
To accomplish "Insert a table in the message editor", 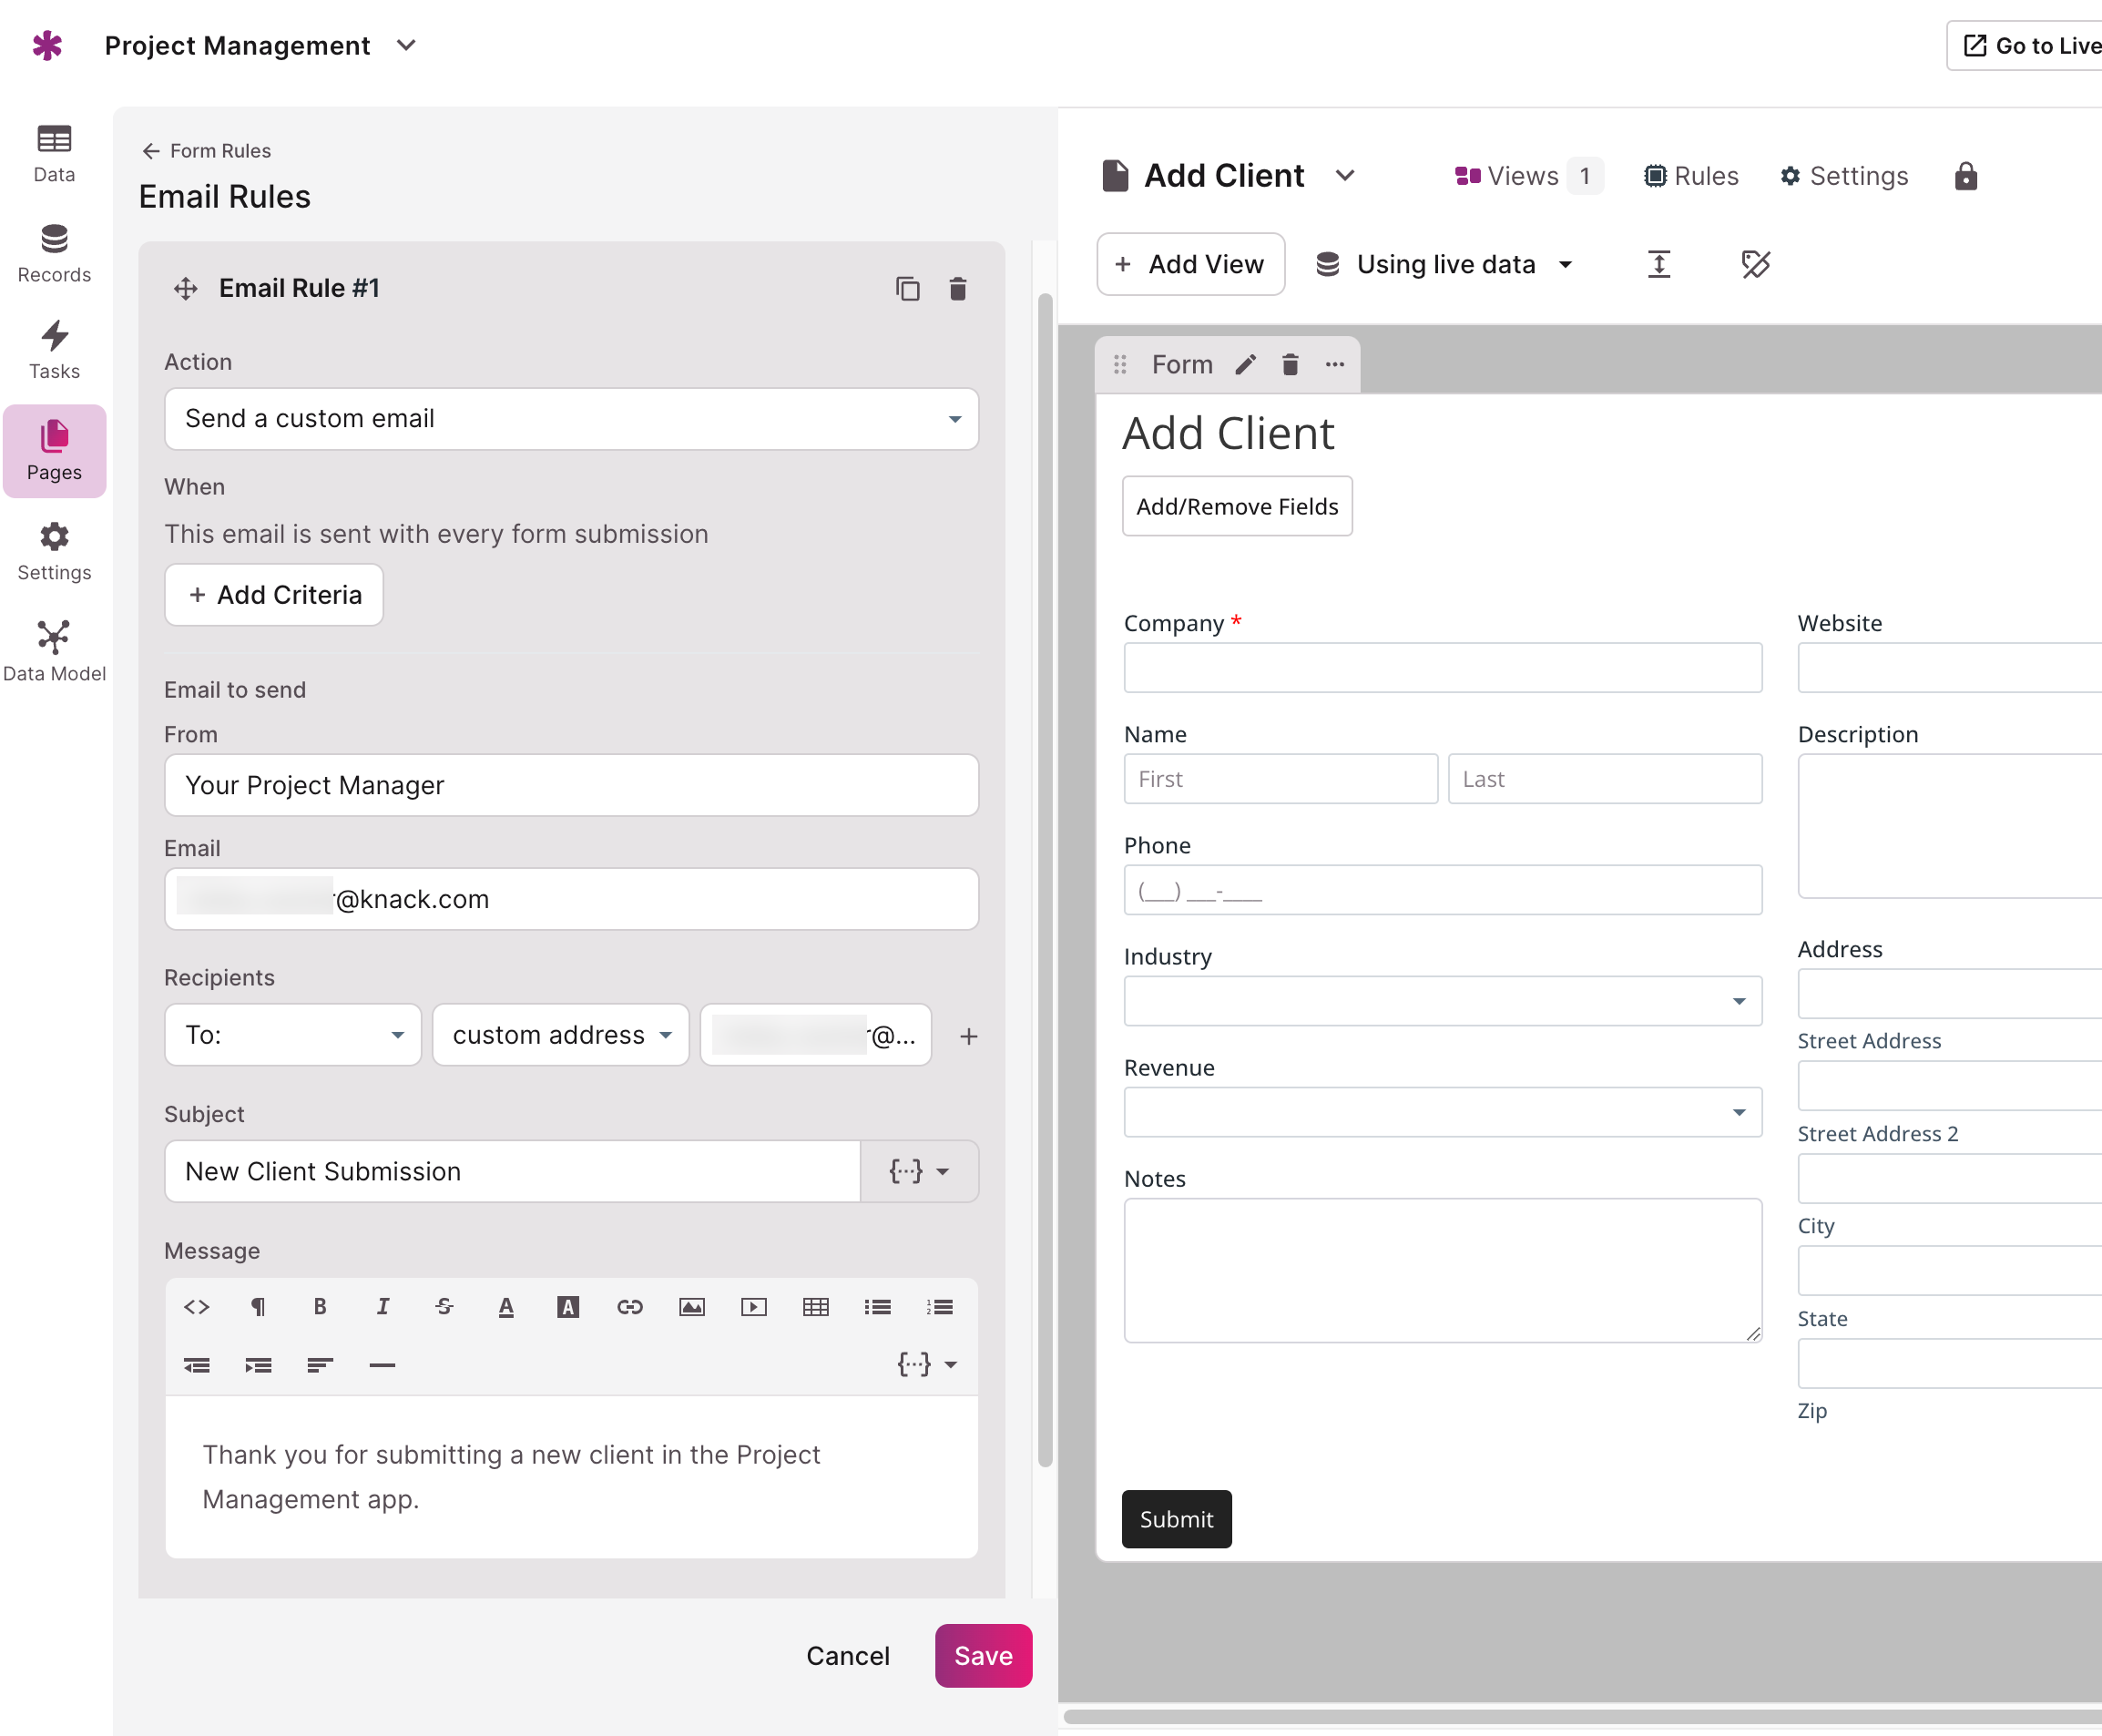I will point(816,1306).
